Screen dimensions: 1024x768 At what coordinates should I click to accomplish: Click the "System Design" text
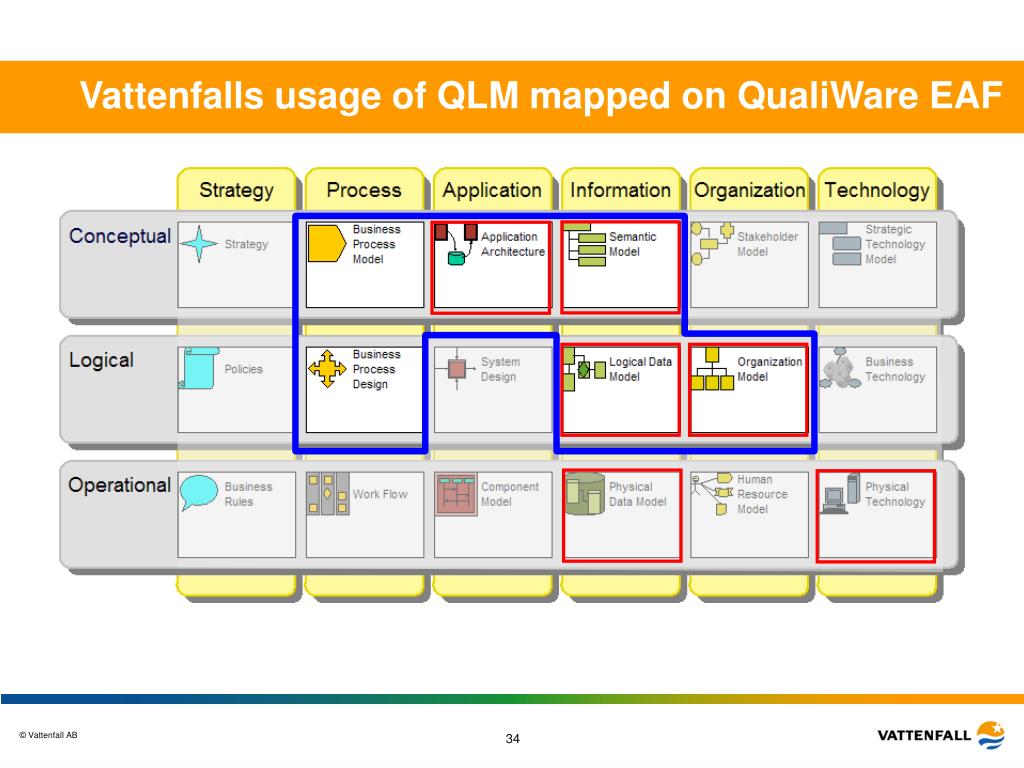pos(500,369)
